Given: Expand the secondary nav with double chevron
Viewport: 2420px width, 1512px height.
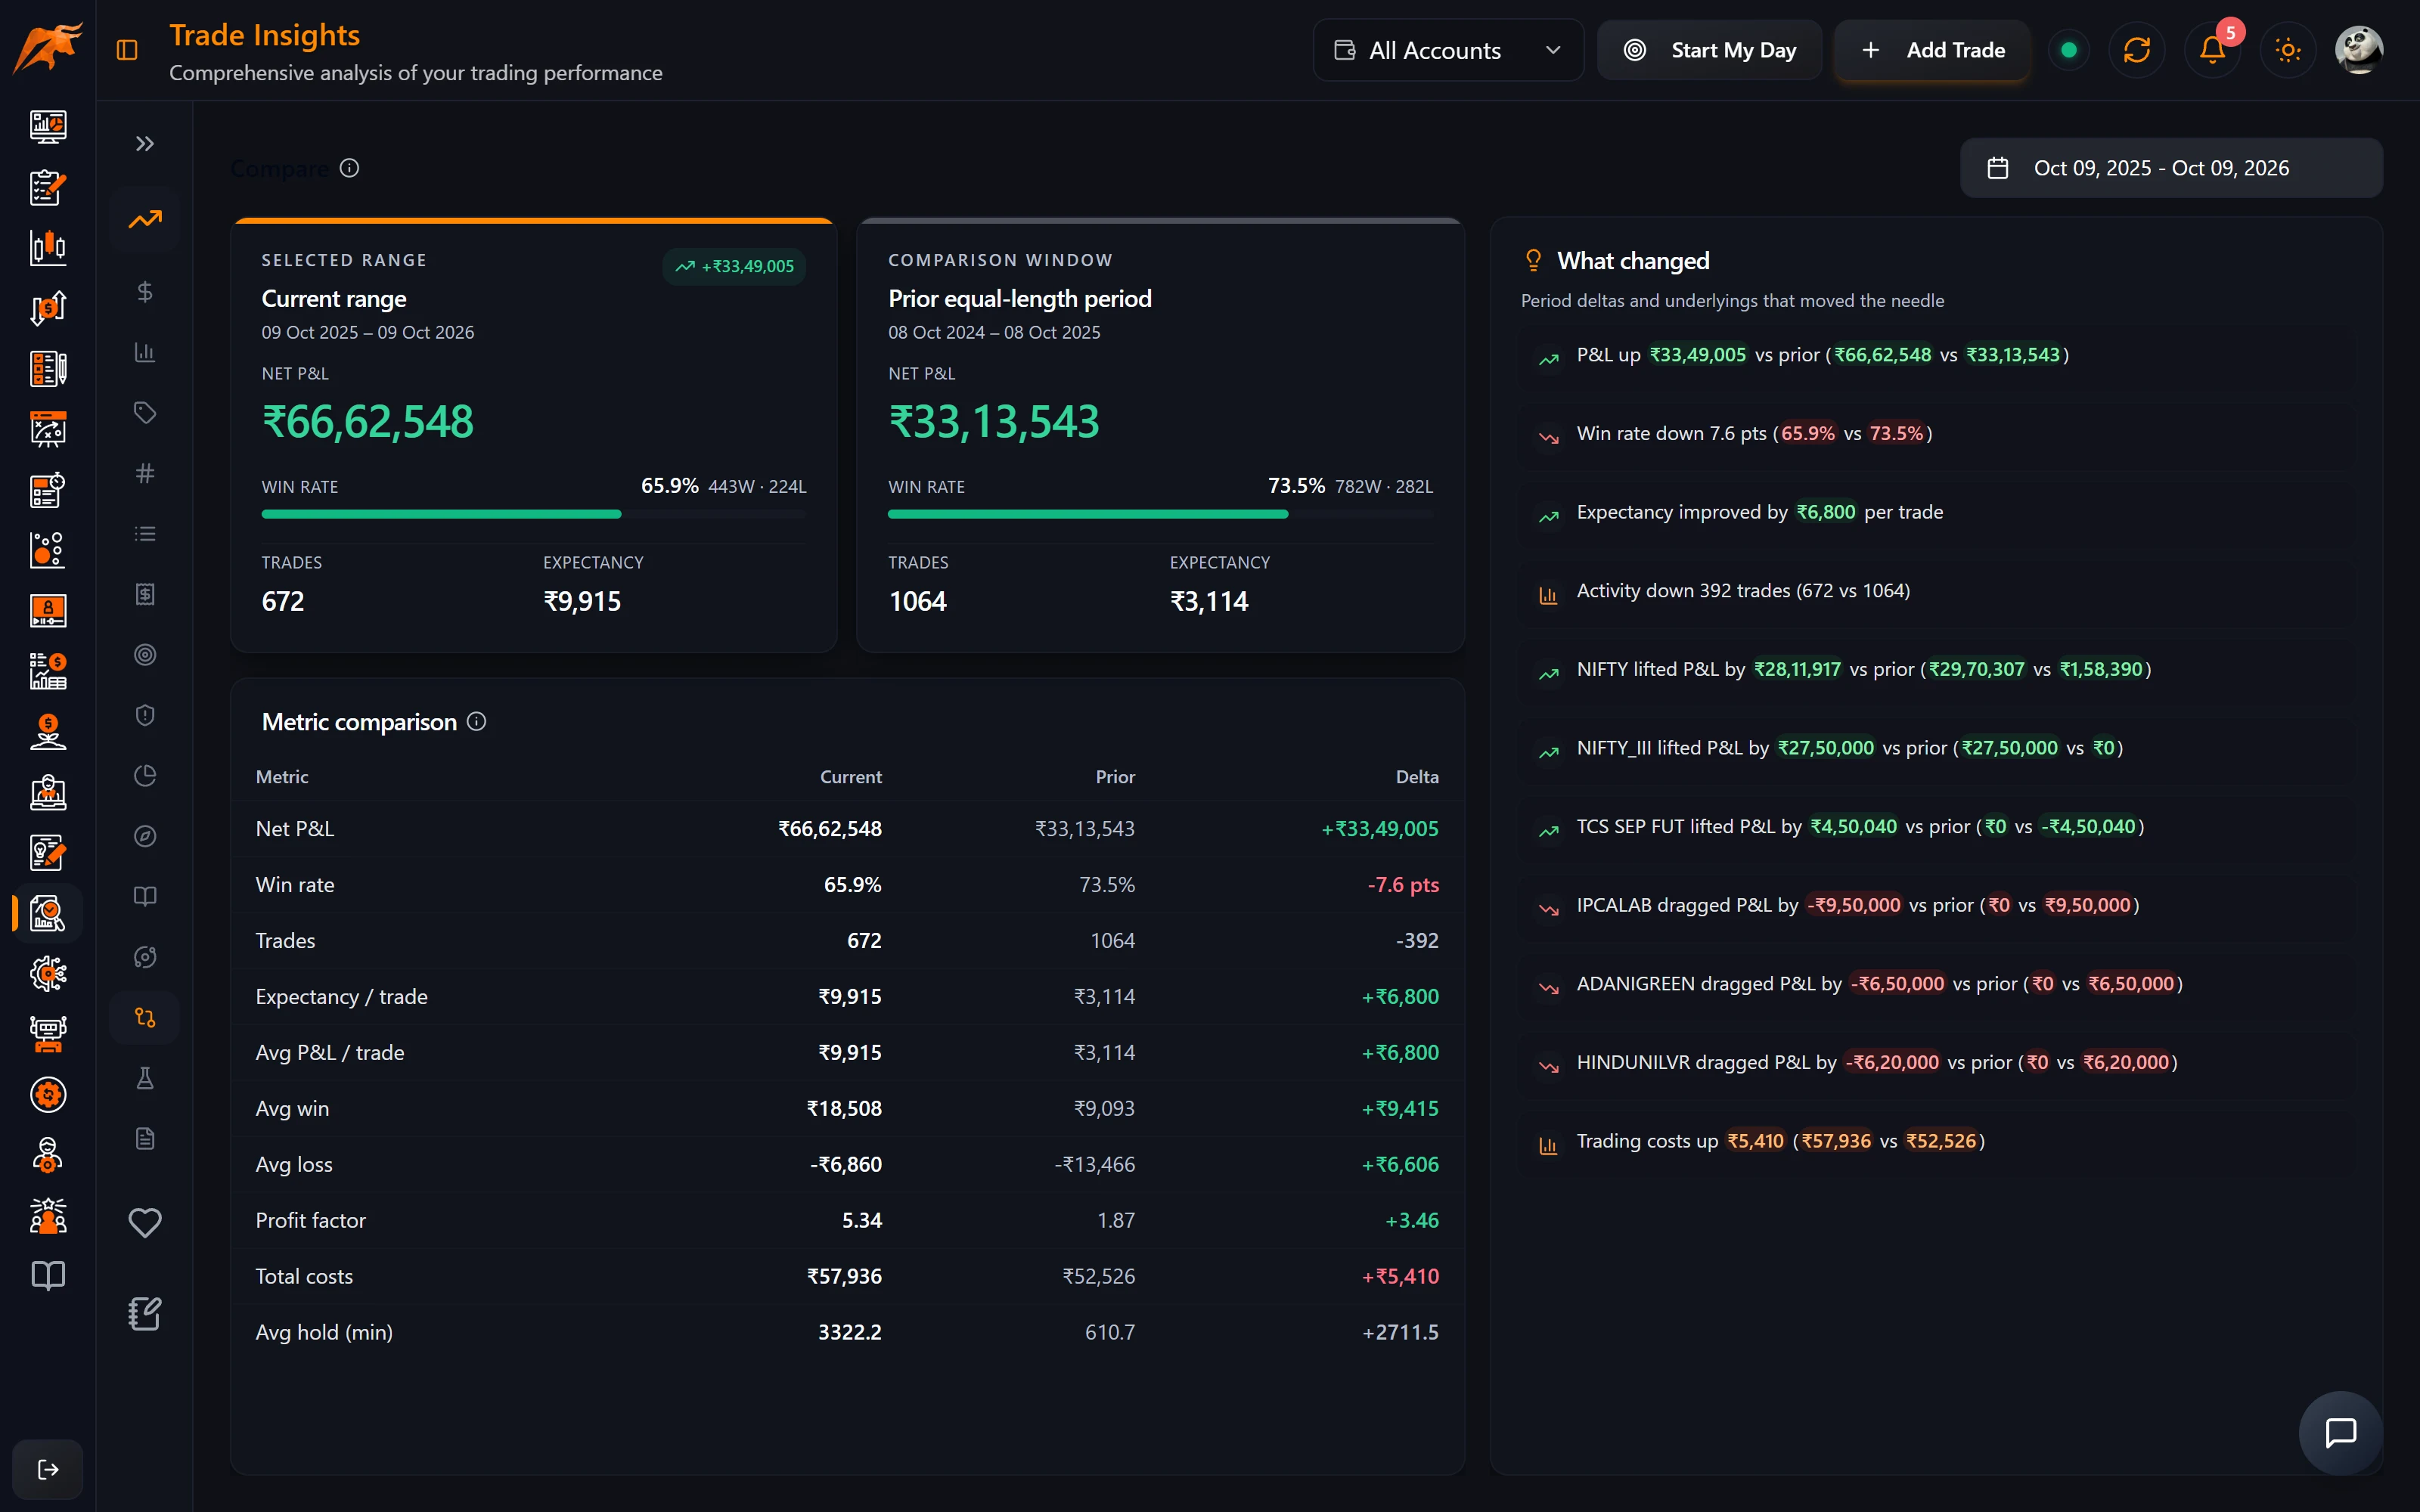Looking at the screenshot, I should pos(145,144).
